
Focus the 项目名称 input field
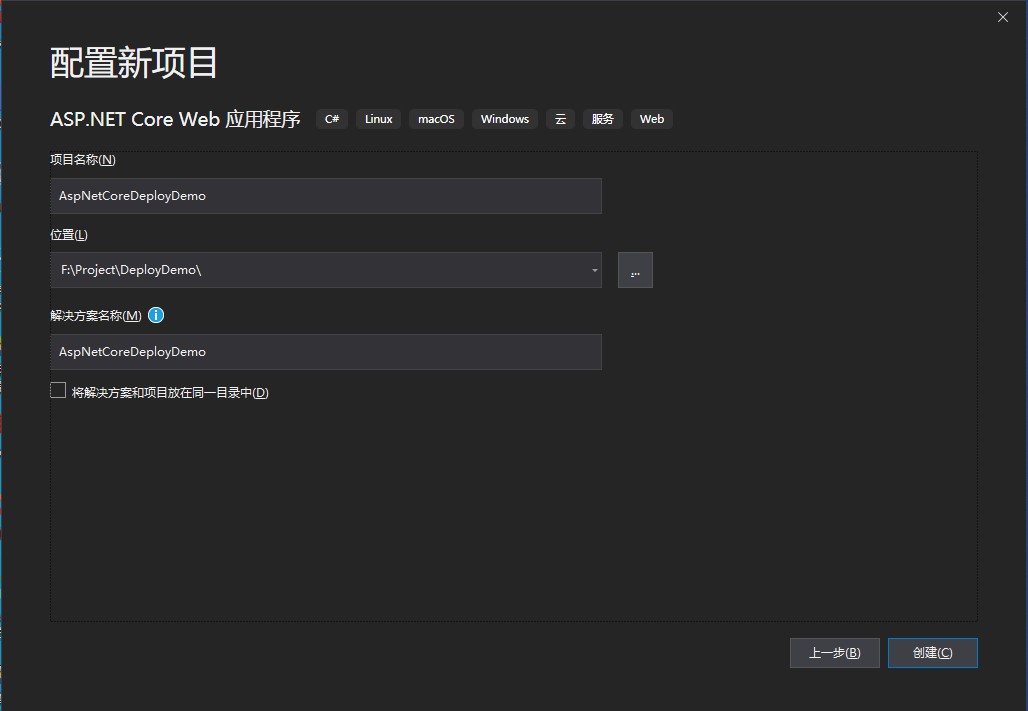click(326, 196)
